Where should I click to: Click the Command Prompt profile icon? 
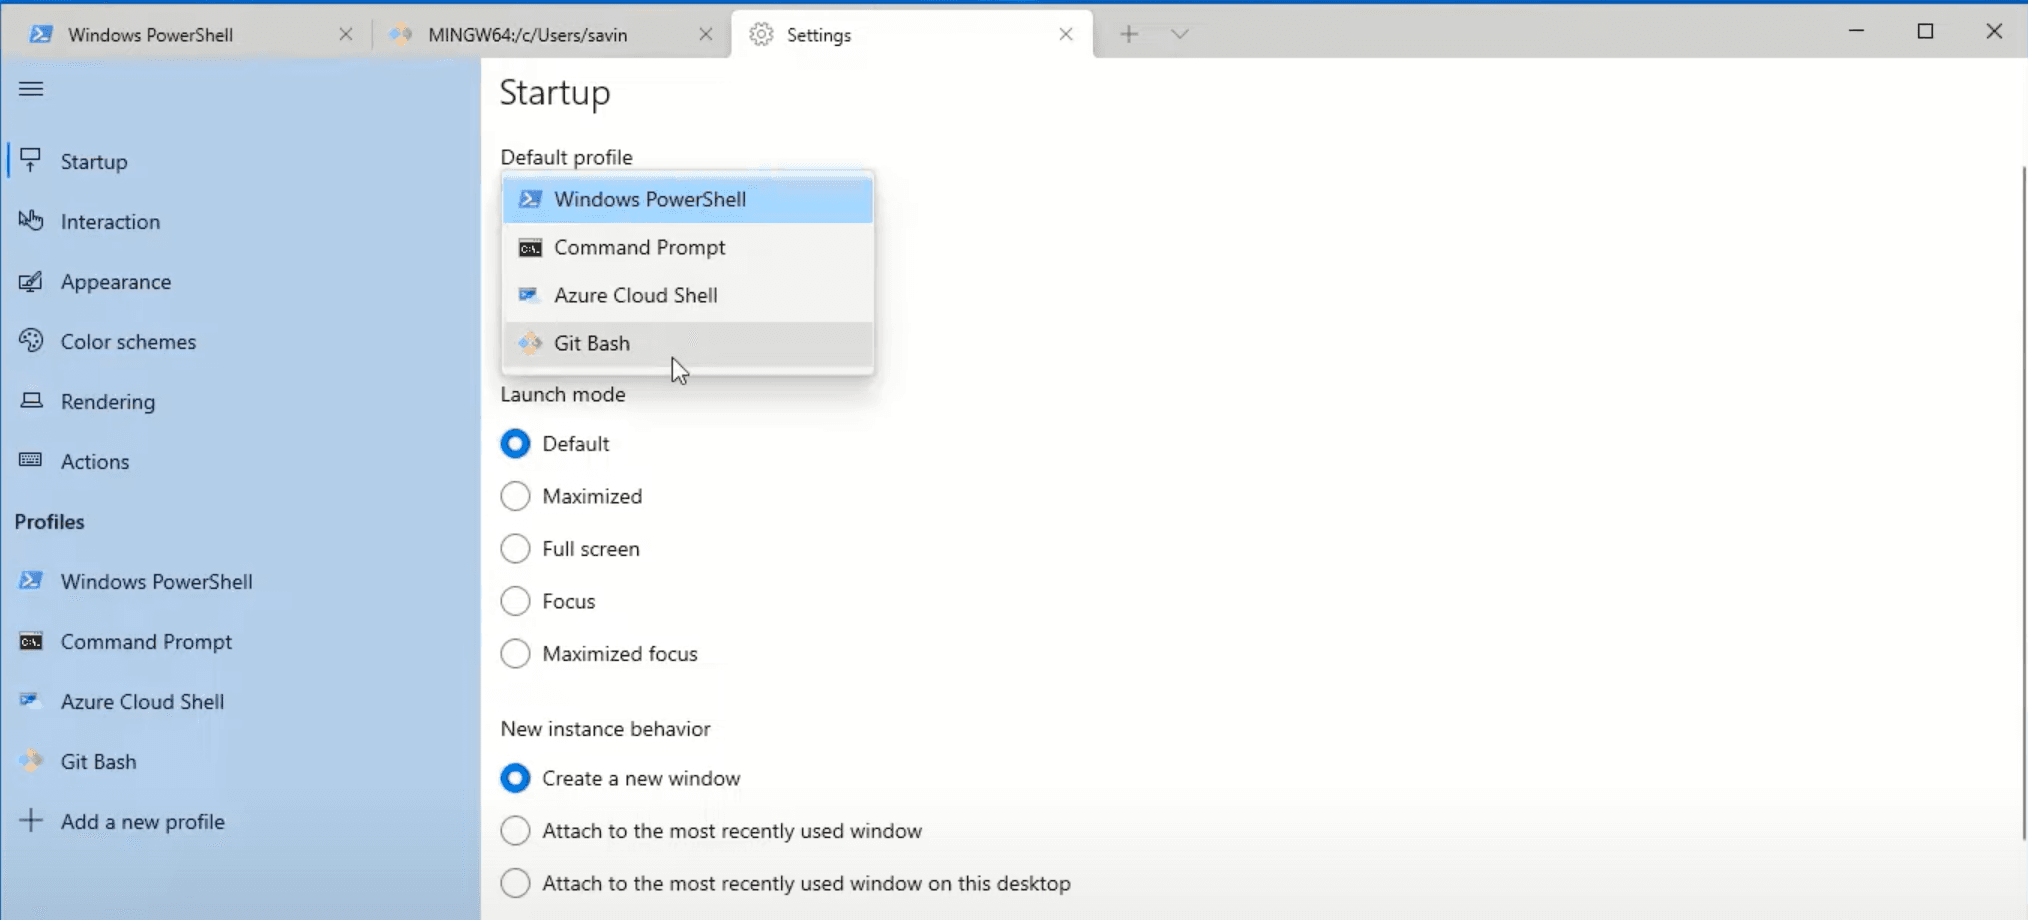tap(31, 641)
